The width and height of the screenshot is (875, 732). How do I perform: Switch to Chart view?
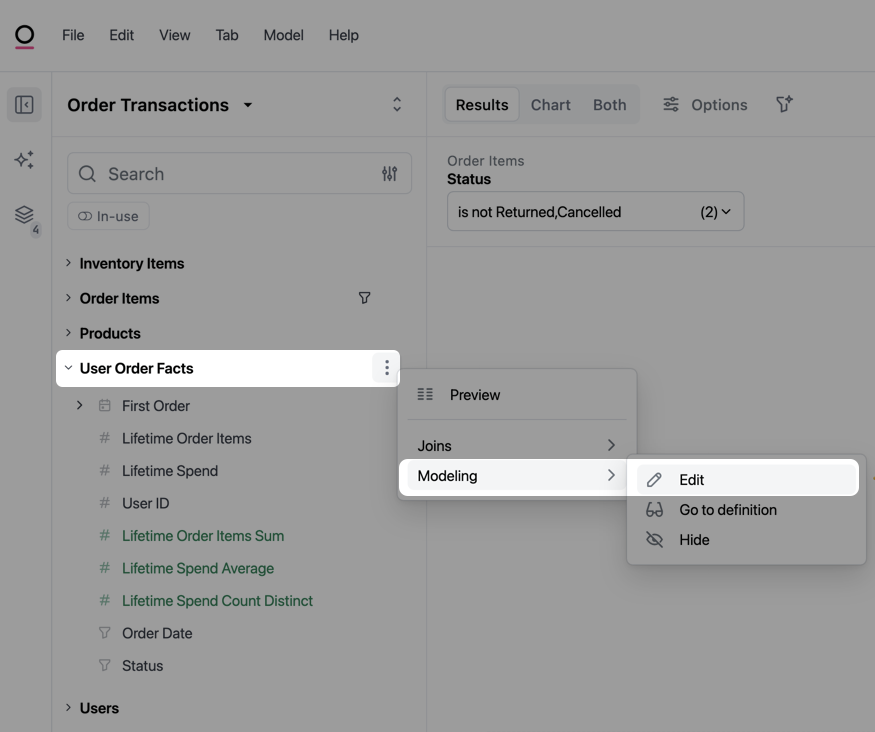tap(550, 105)
